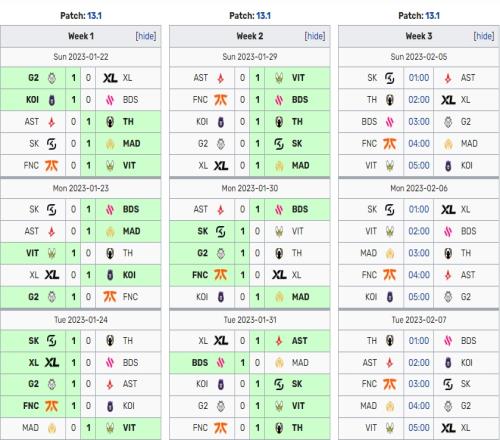Open Patch 13.1 link above Week 2

point(263,16)
